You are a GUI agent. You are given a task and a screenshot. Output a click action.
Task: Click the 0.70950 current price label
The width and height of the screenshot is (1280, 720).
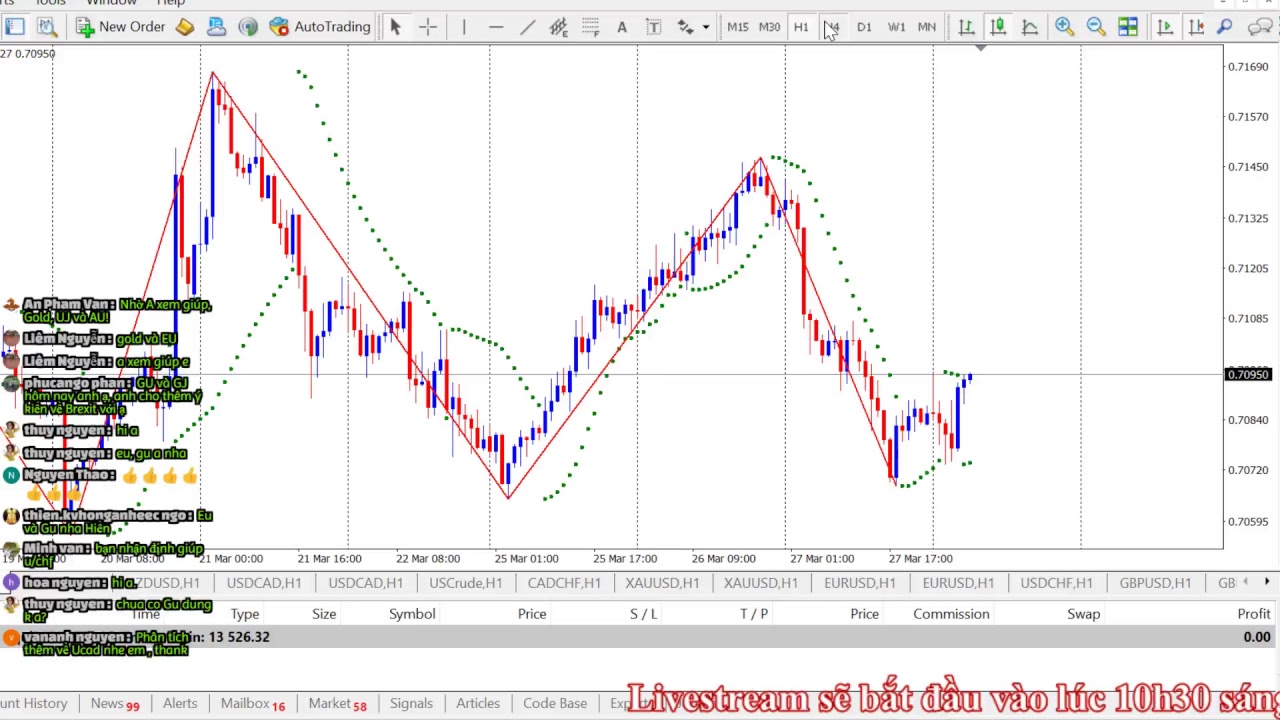(x=1247, y=375)
